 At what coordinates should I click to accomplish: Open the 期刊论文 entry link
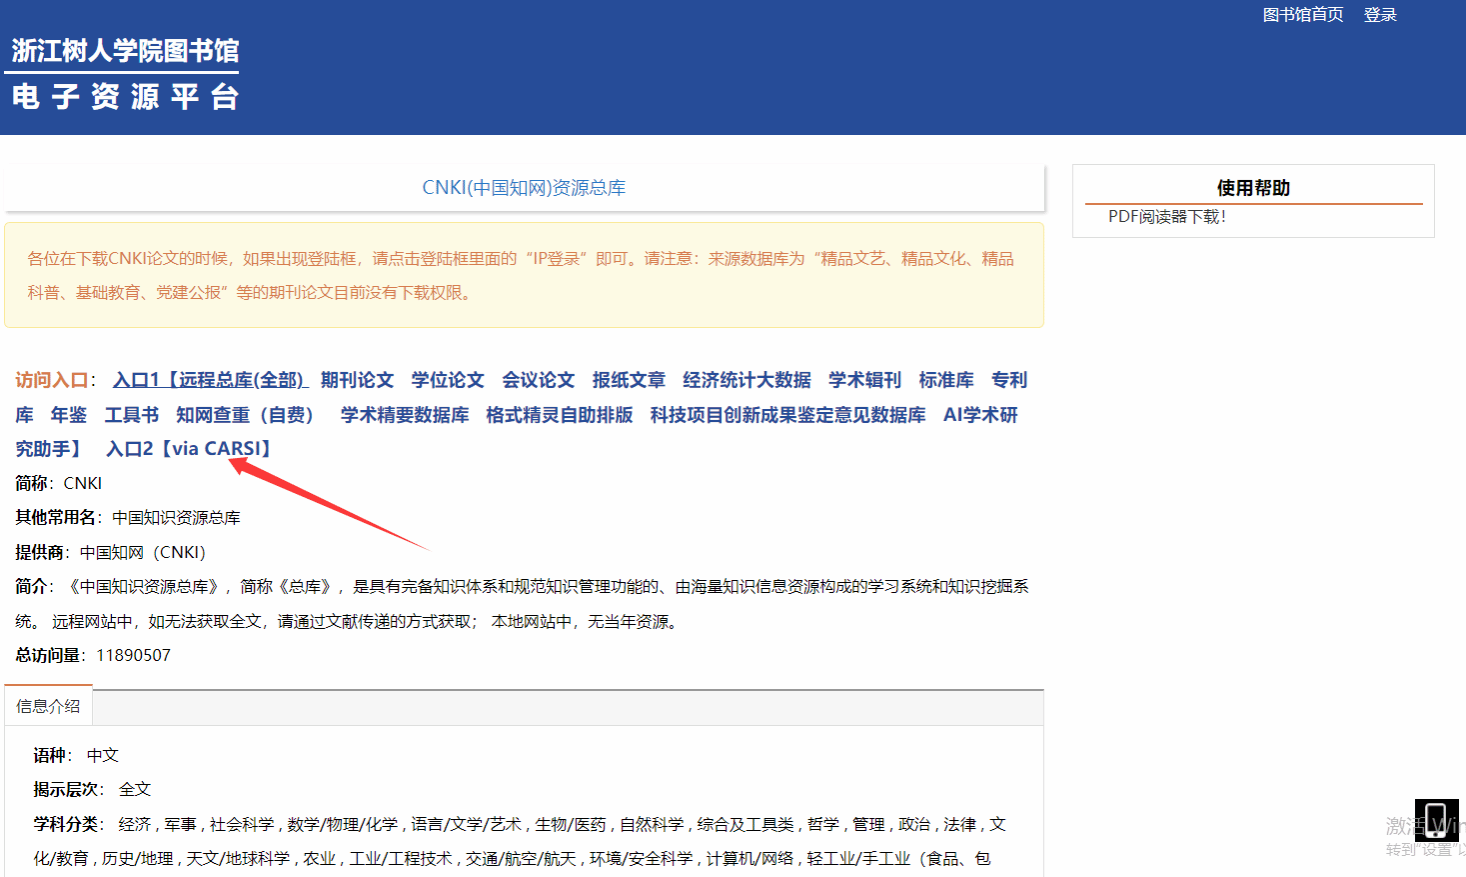(357, 380)
